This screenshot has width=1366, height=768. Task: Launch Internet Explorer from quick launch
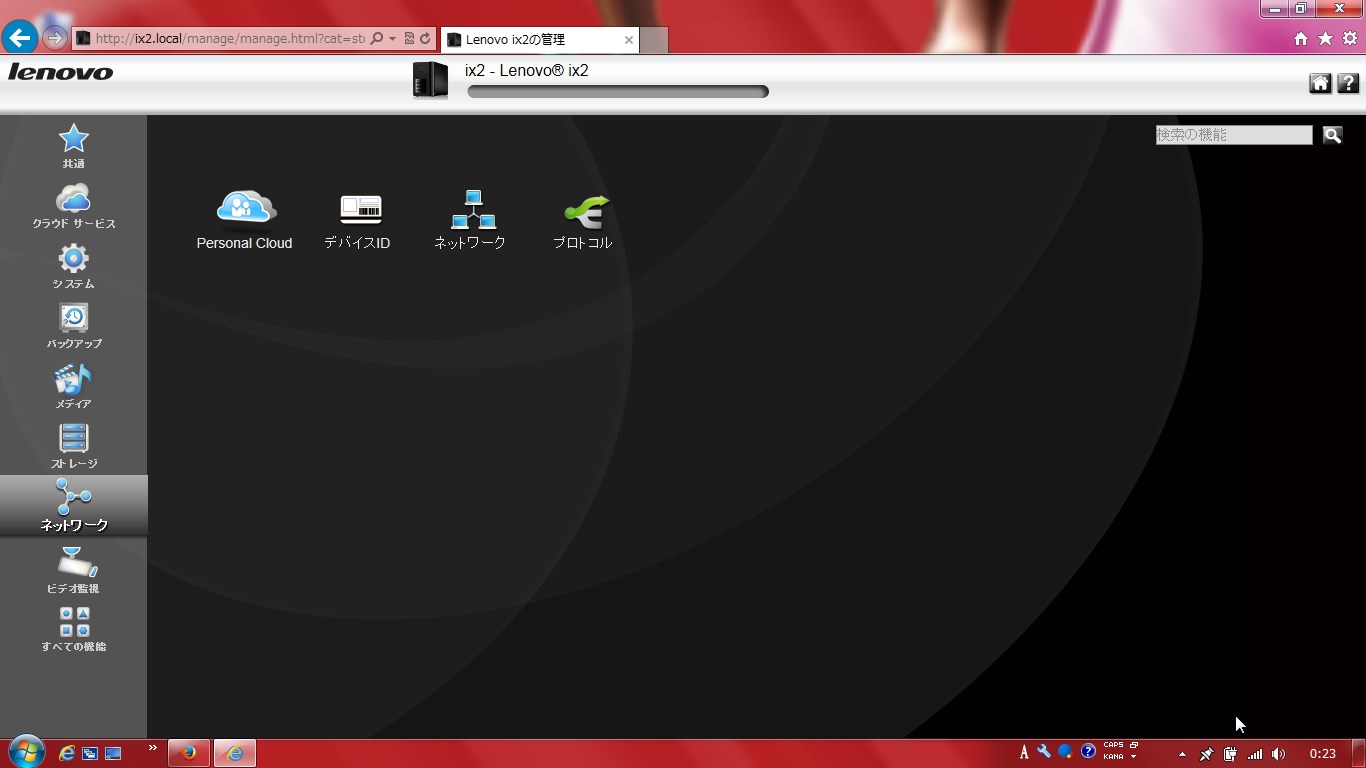pos(67,753)
